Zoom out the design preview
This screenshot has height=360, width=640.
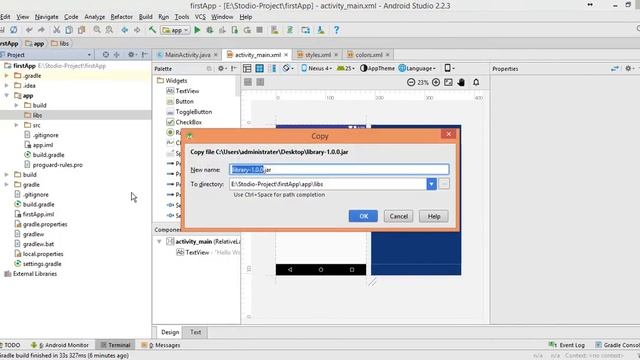411,82
